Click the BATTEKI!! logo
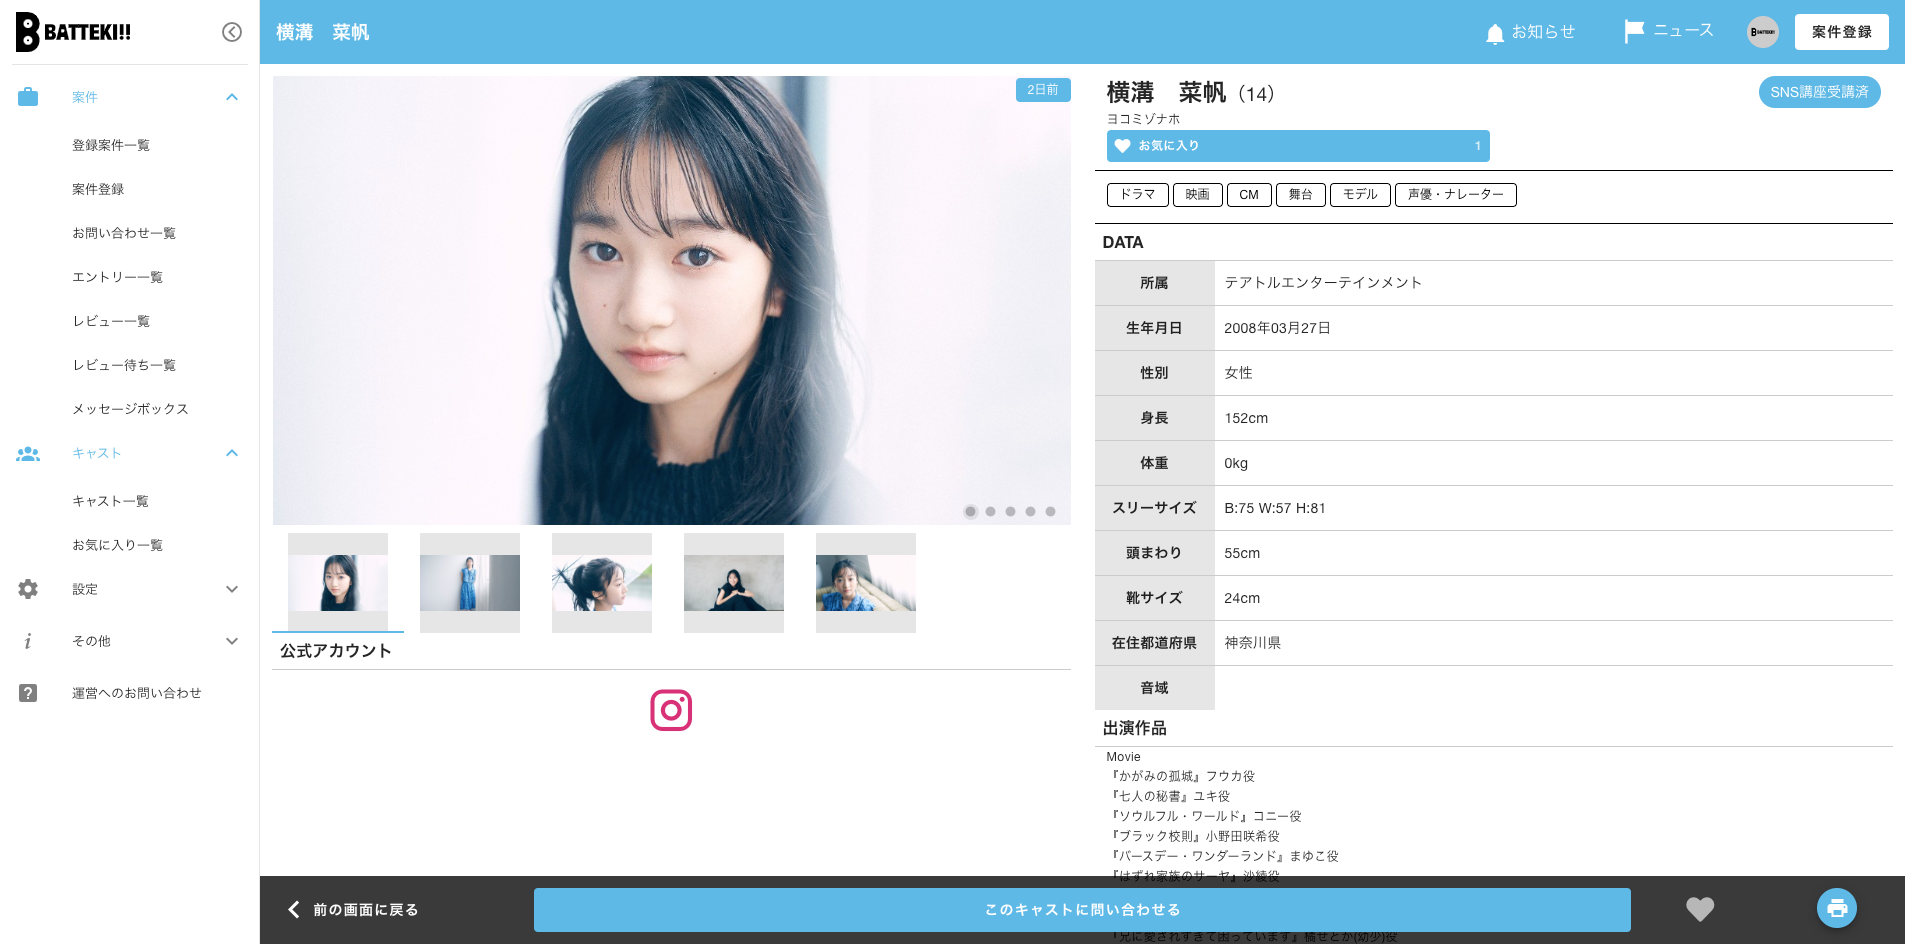 coord(74,32)
